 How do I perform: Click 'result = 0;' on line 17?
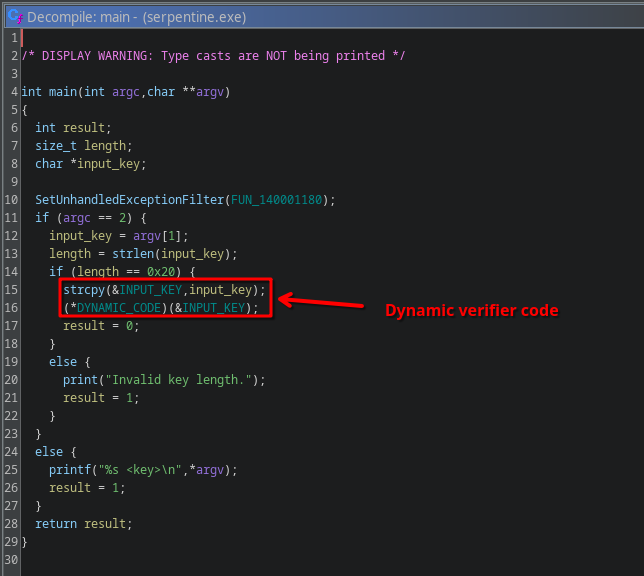[x=101, y=326]
